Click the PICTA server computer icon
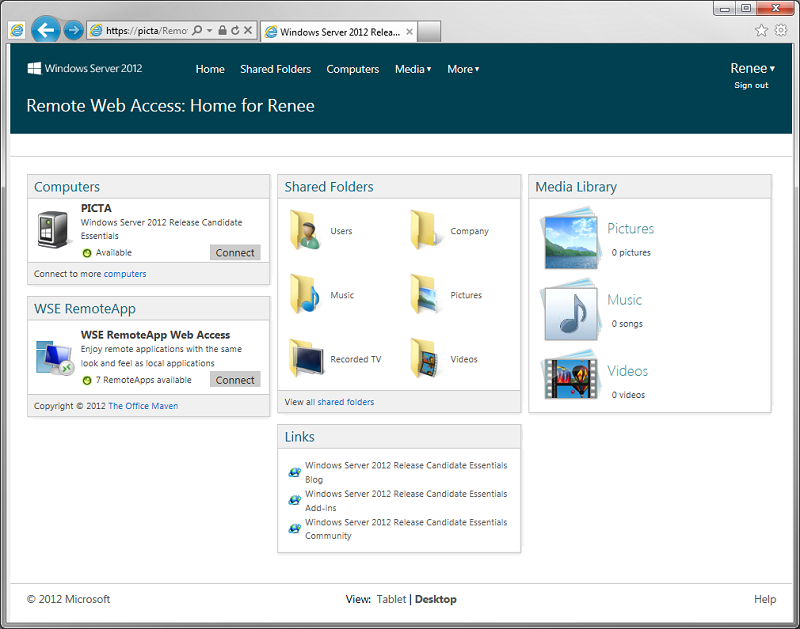 tap(53, 230)
